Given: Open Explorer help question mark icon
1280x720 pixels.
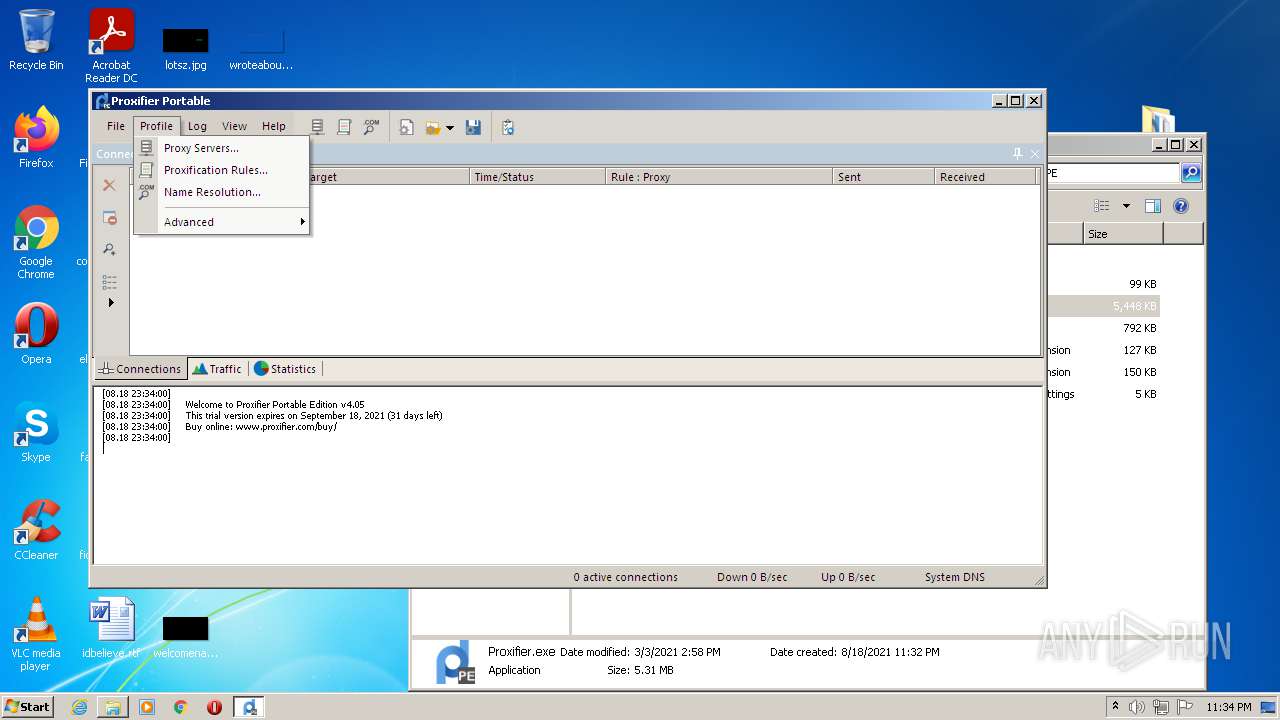Looking at the screenshot, I should (1181, 206).
